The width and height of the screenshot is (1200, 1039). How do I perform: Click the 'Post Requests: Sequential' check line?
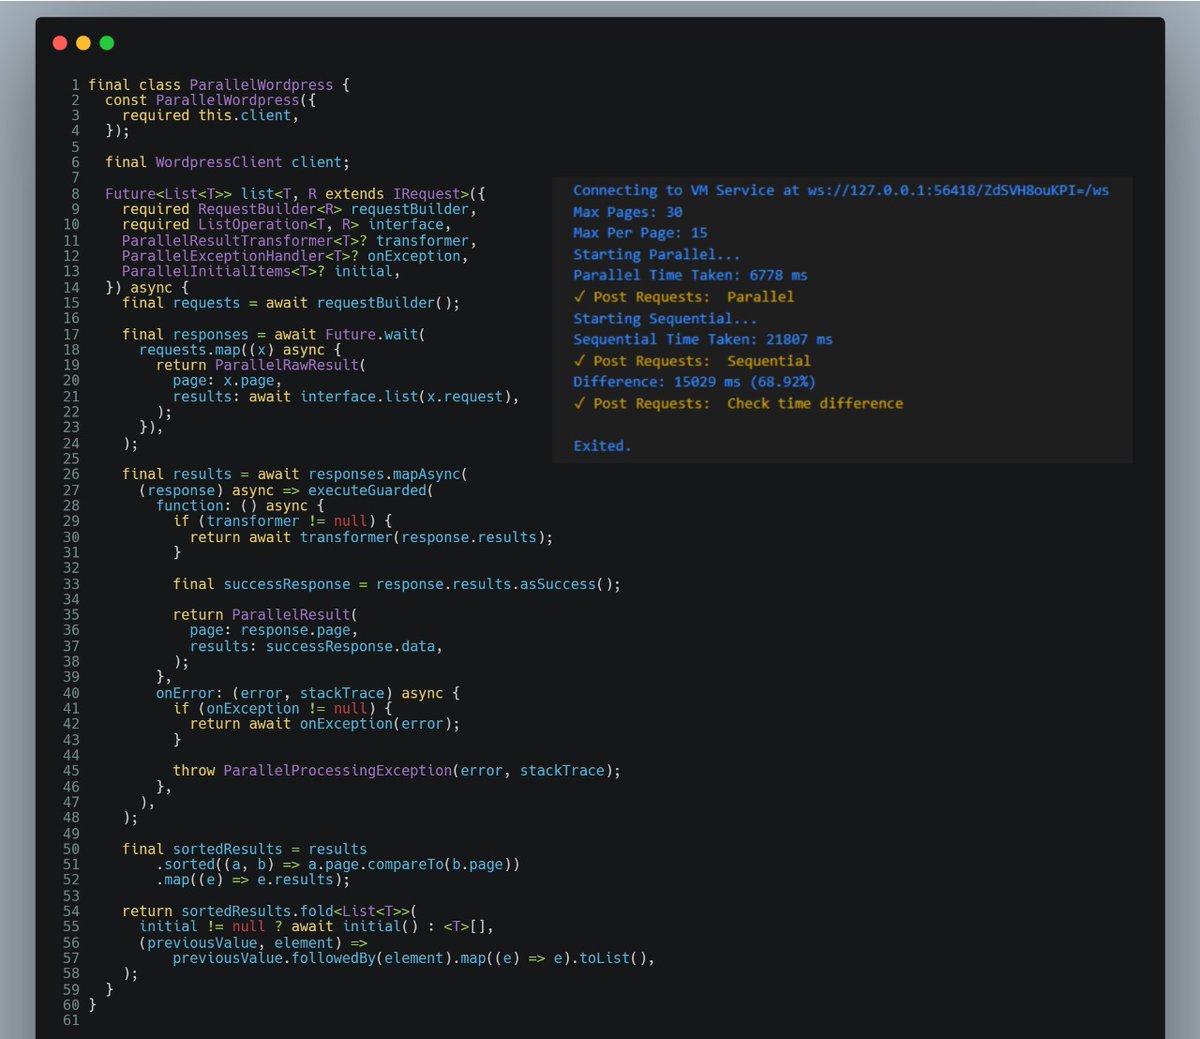click(692, 361)
